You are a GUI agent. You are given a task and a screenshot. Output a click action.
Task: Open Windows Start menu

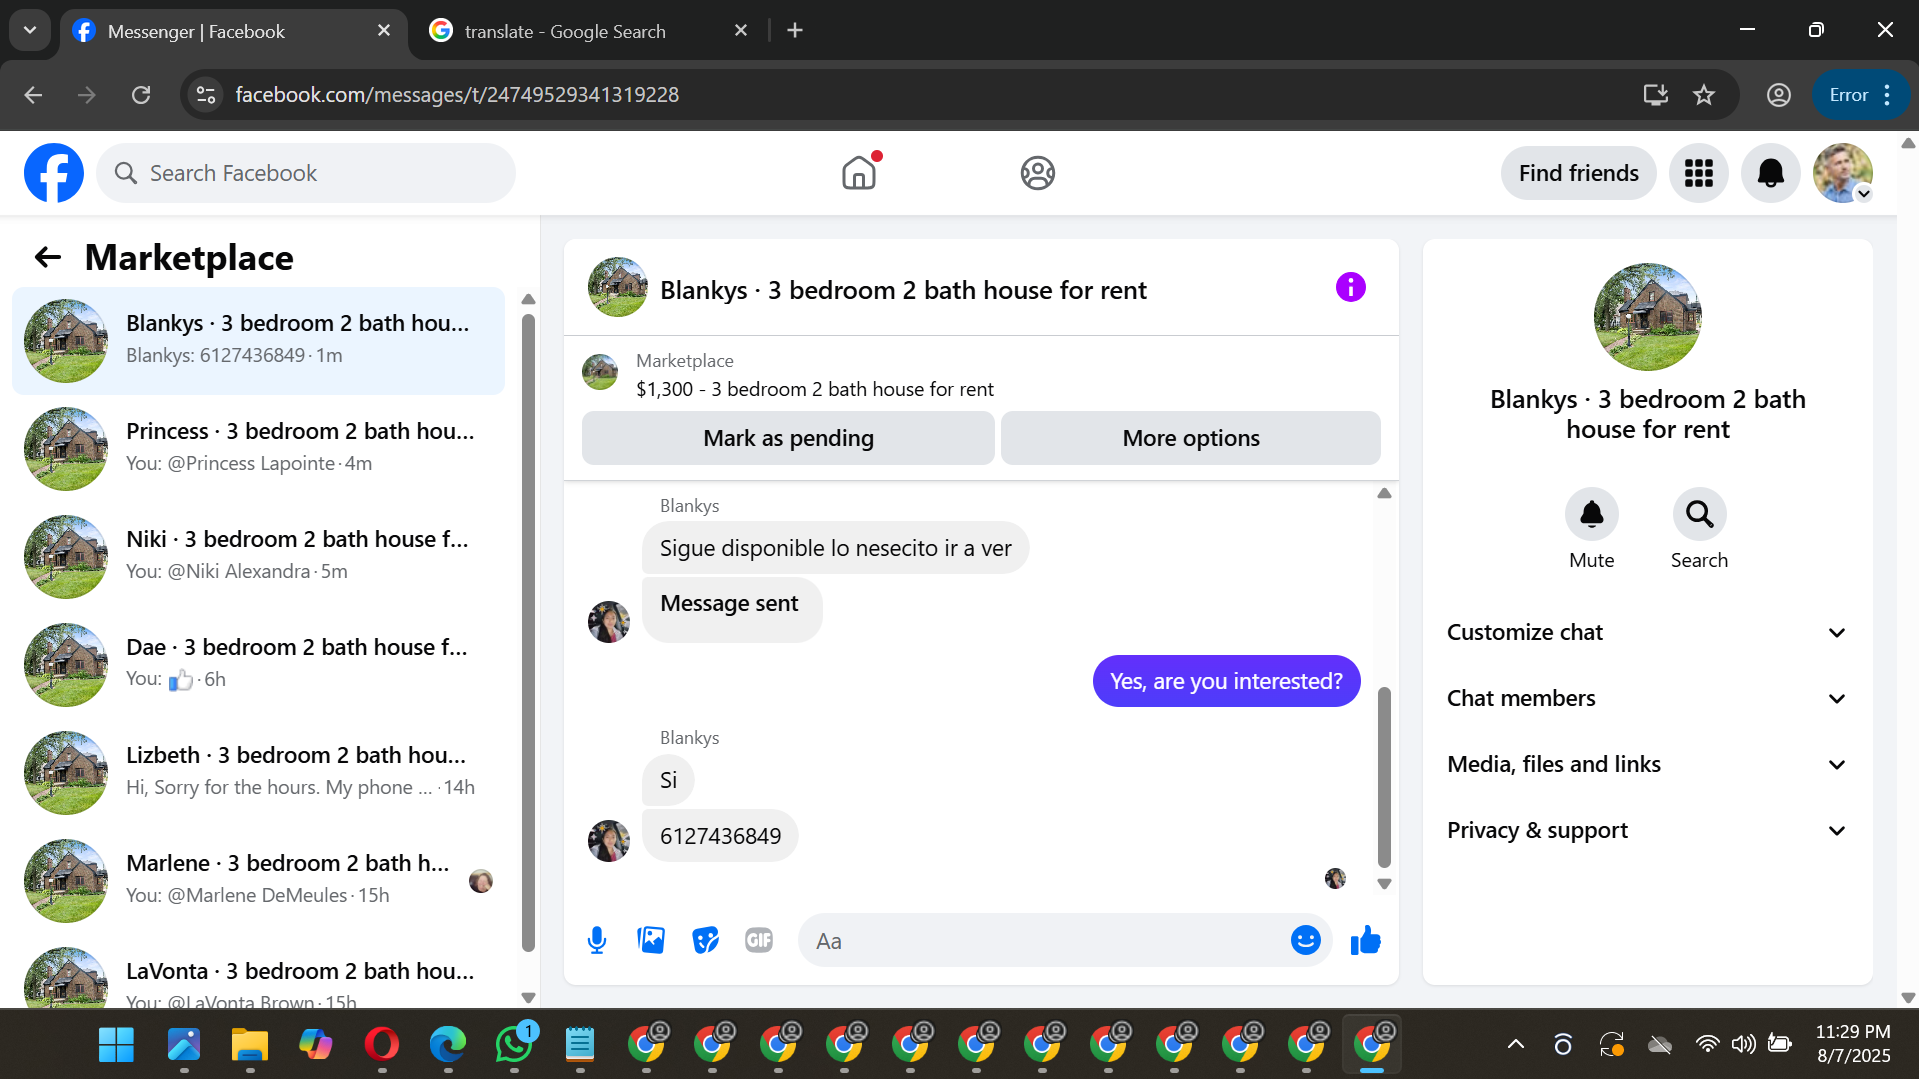pyautogui.click(x=117, y=1045)
